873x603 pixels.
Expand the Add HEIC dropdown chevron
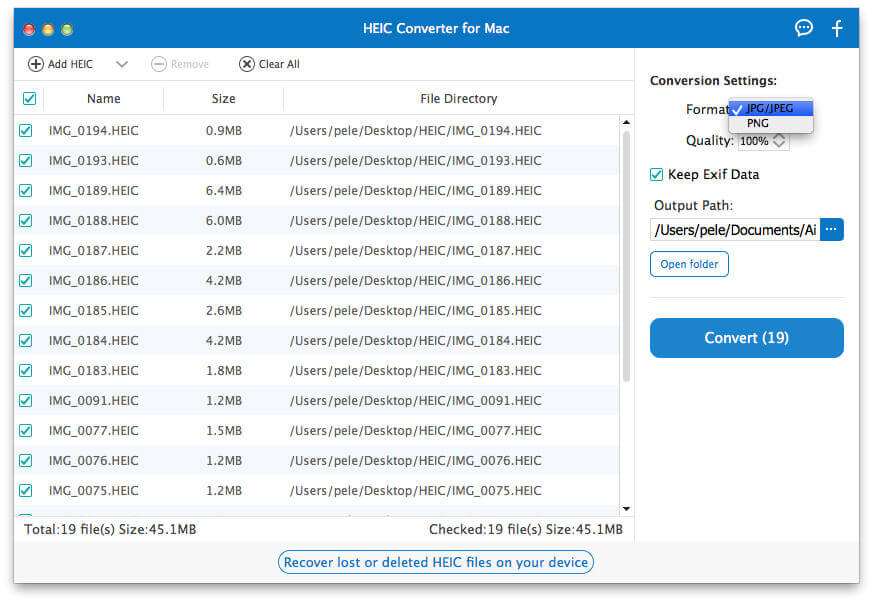pos(122,64)
